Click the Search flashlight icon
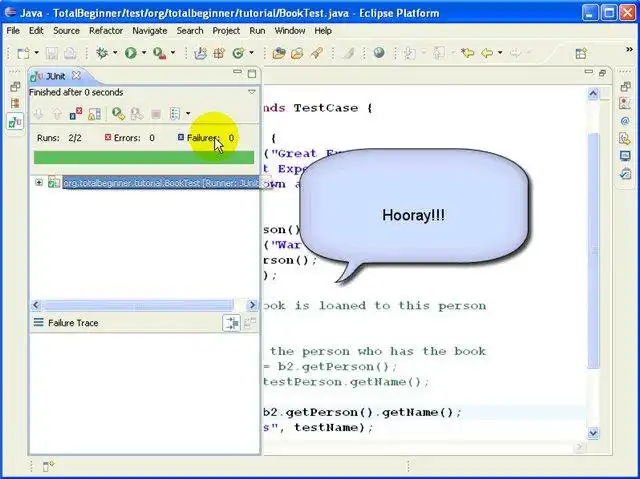The width and height of the screenshot is (640, 479). [316, 53]
